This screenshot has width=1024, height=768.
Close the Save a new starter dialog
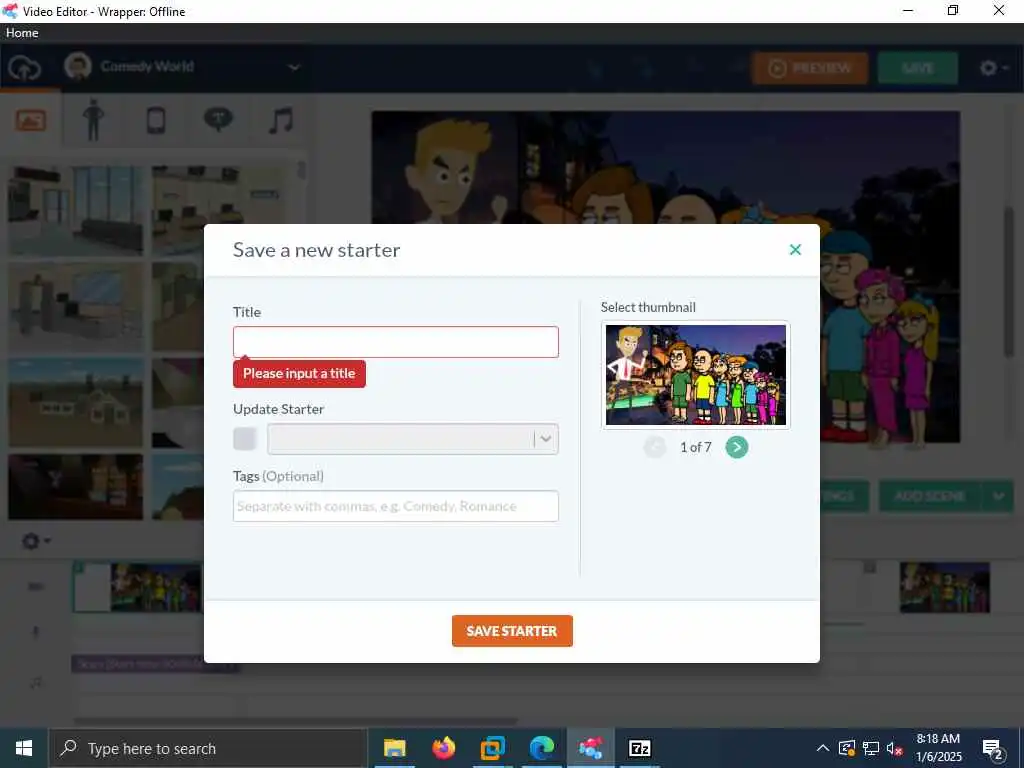(x=795, y=249)
